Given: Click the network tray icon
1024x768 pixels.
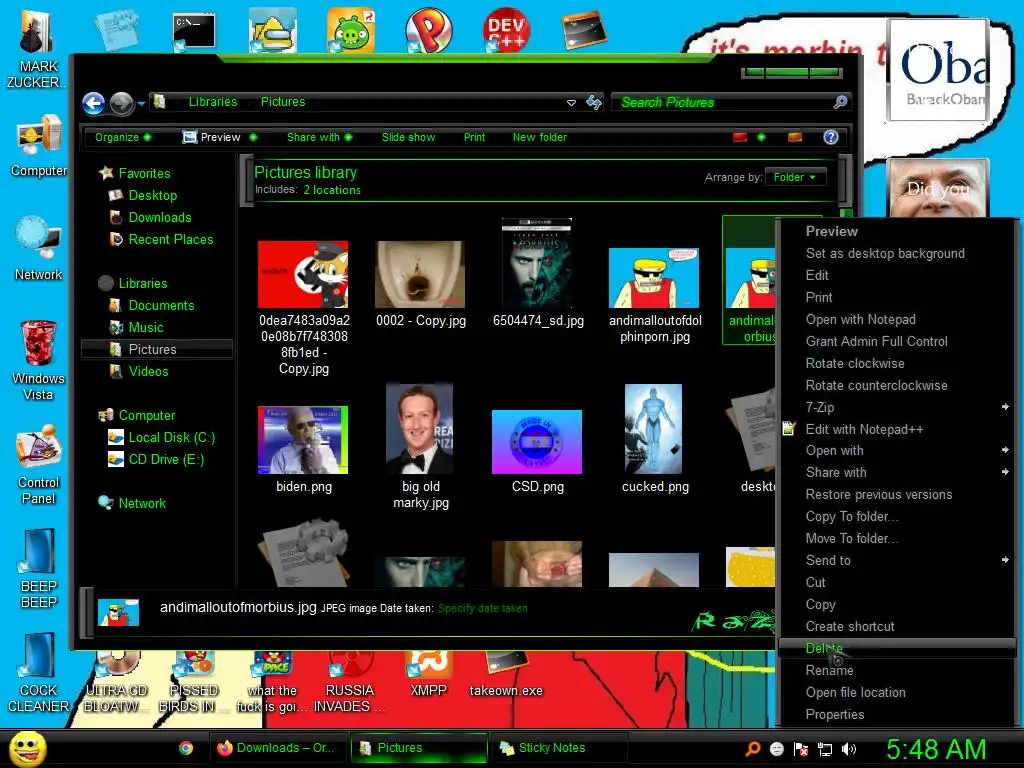Looking at the screenshot, I should [x=825, y=749].
